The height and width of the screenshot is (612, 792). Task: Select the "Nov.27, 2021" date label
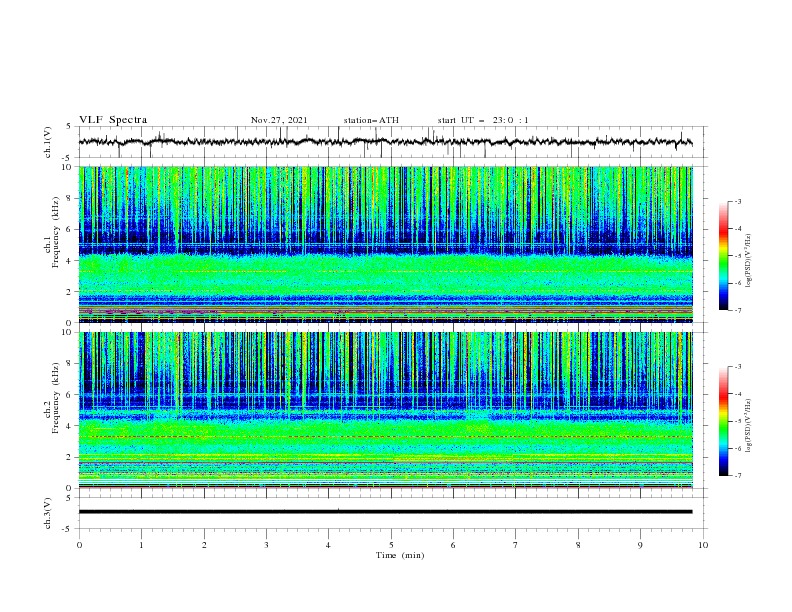tap(279, 120)
